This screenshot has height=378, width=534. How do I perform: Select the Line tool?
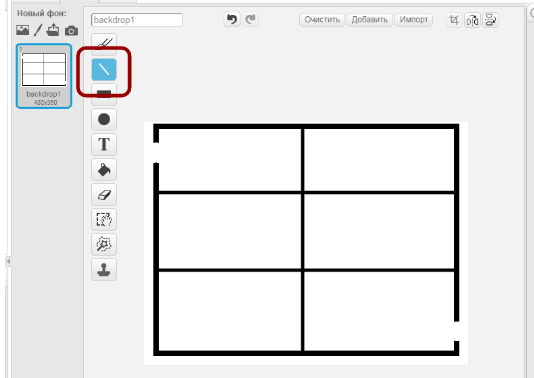104,69
